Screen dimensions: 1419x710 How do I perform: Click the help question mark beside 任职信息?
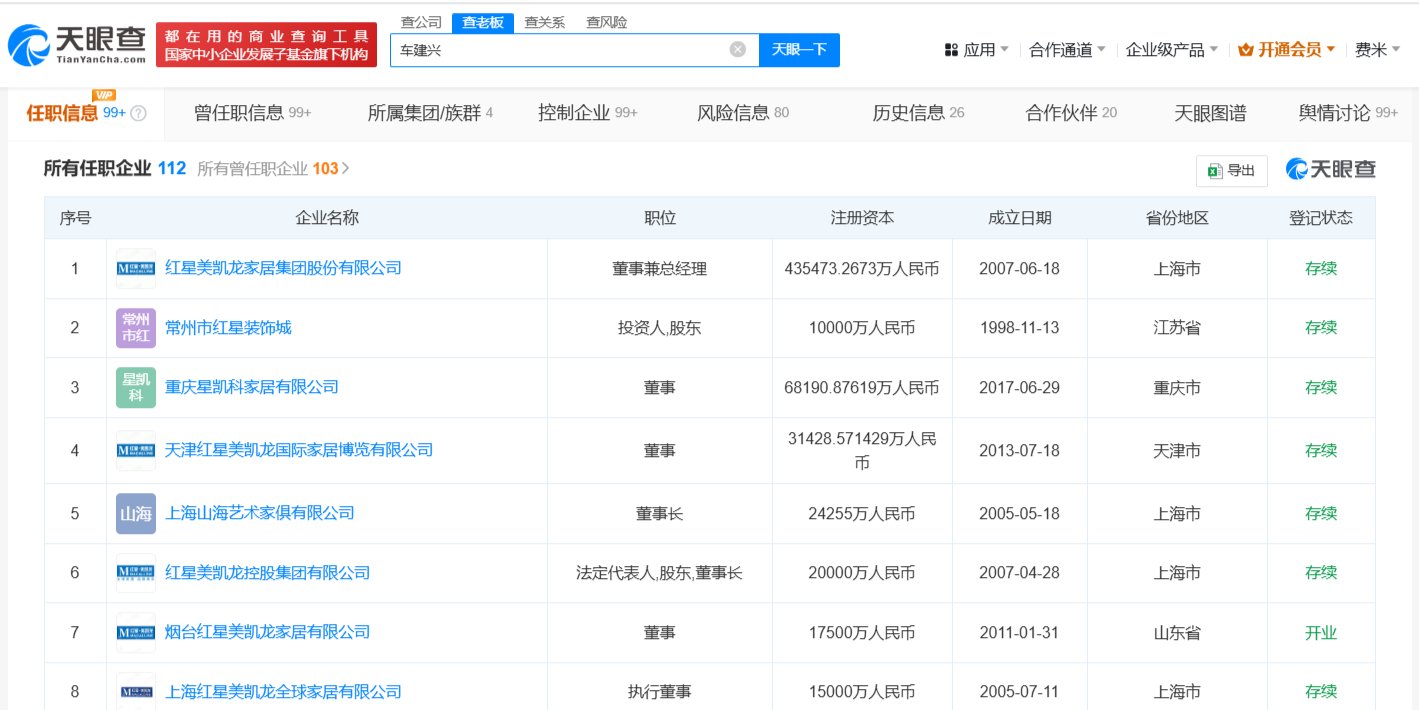coord(139,114)
